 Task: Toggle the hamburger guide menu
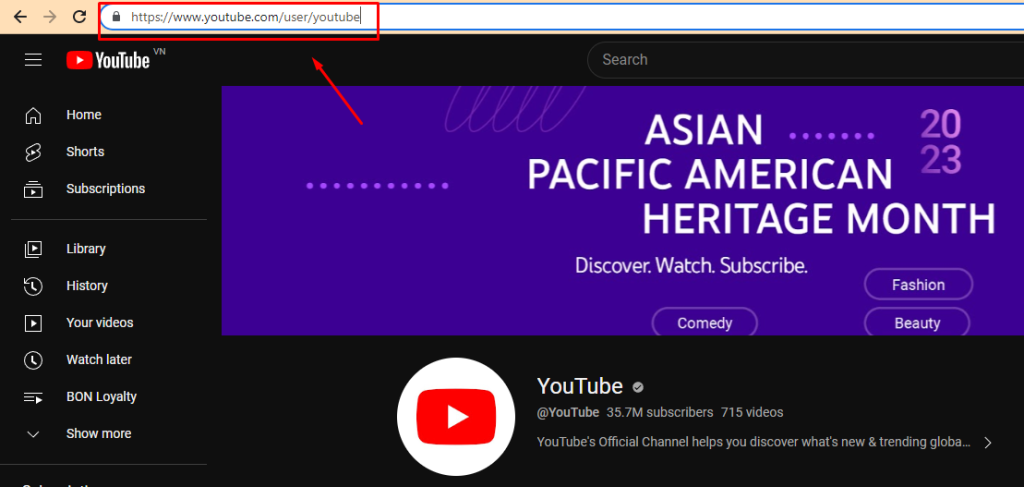click(x=33, y=60)
